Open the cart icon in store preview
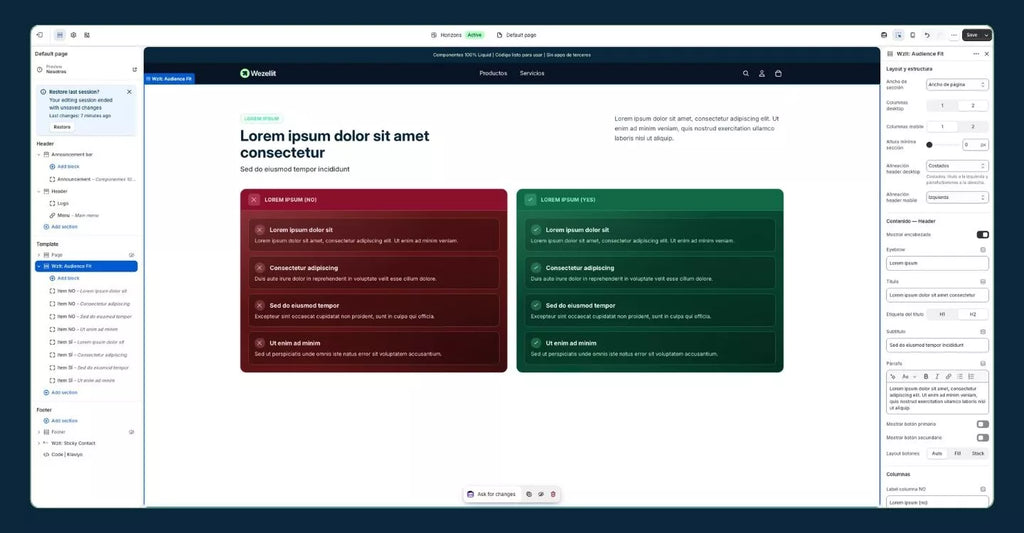This screenshot has width=1024, height=533. pos(778,73)
